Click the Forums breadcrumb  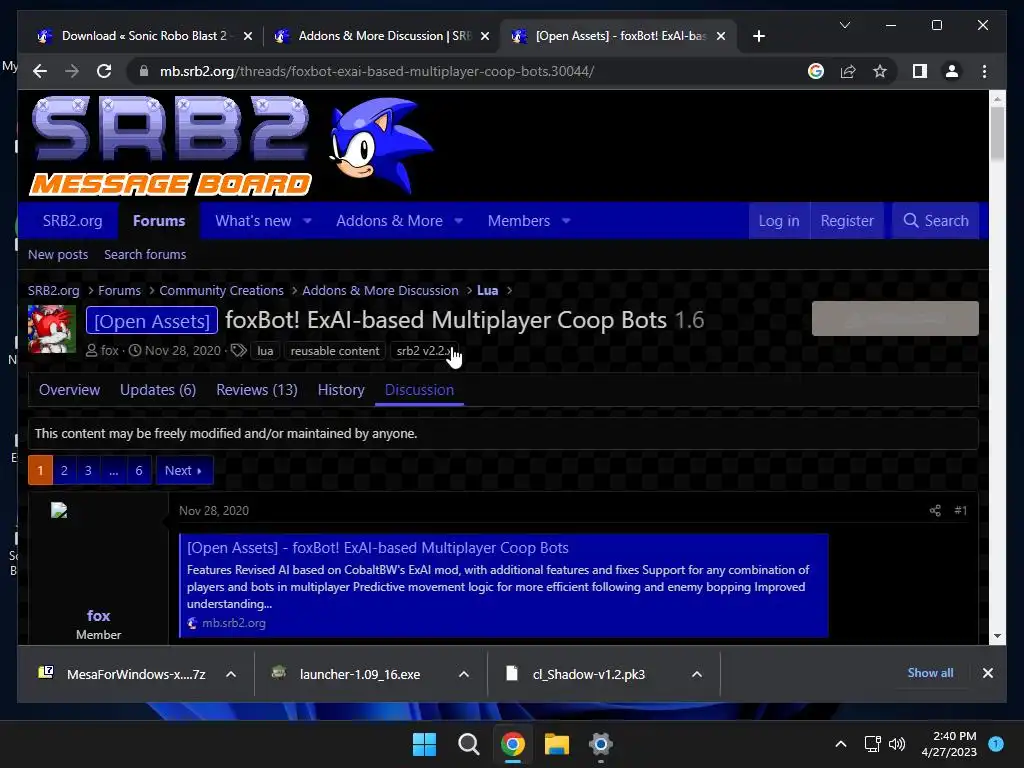[x=119, y=291]
